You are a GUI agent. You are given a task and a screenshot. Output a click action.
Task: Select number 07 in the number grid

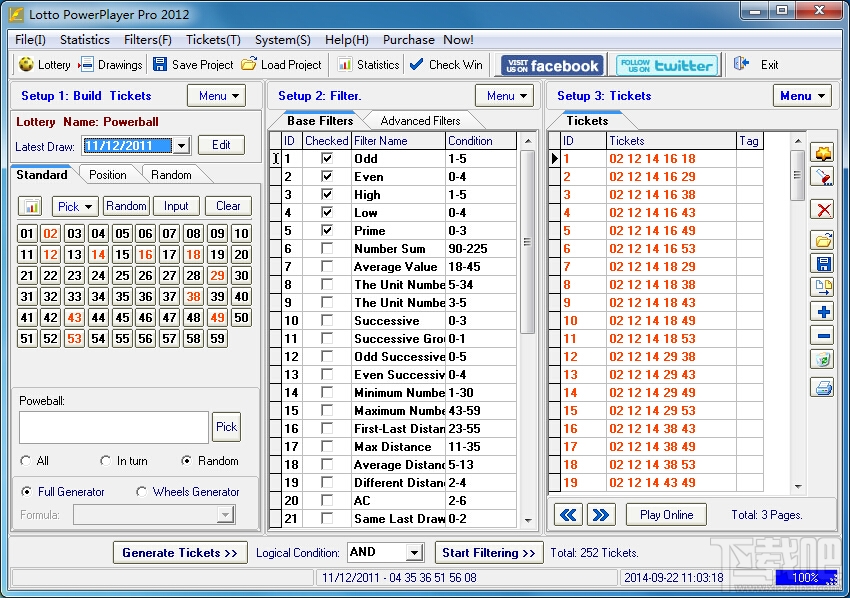[169, 234]
